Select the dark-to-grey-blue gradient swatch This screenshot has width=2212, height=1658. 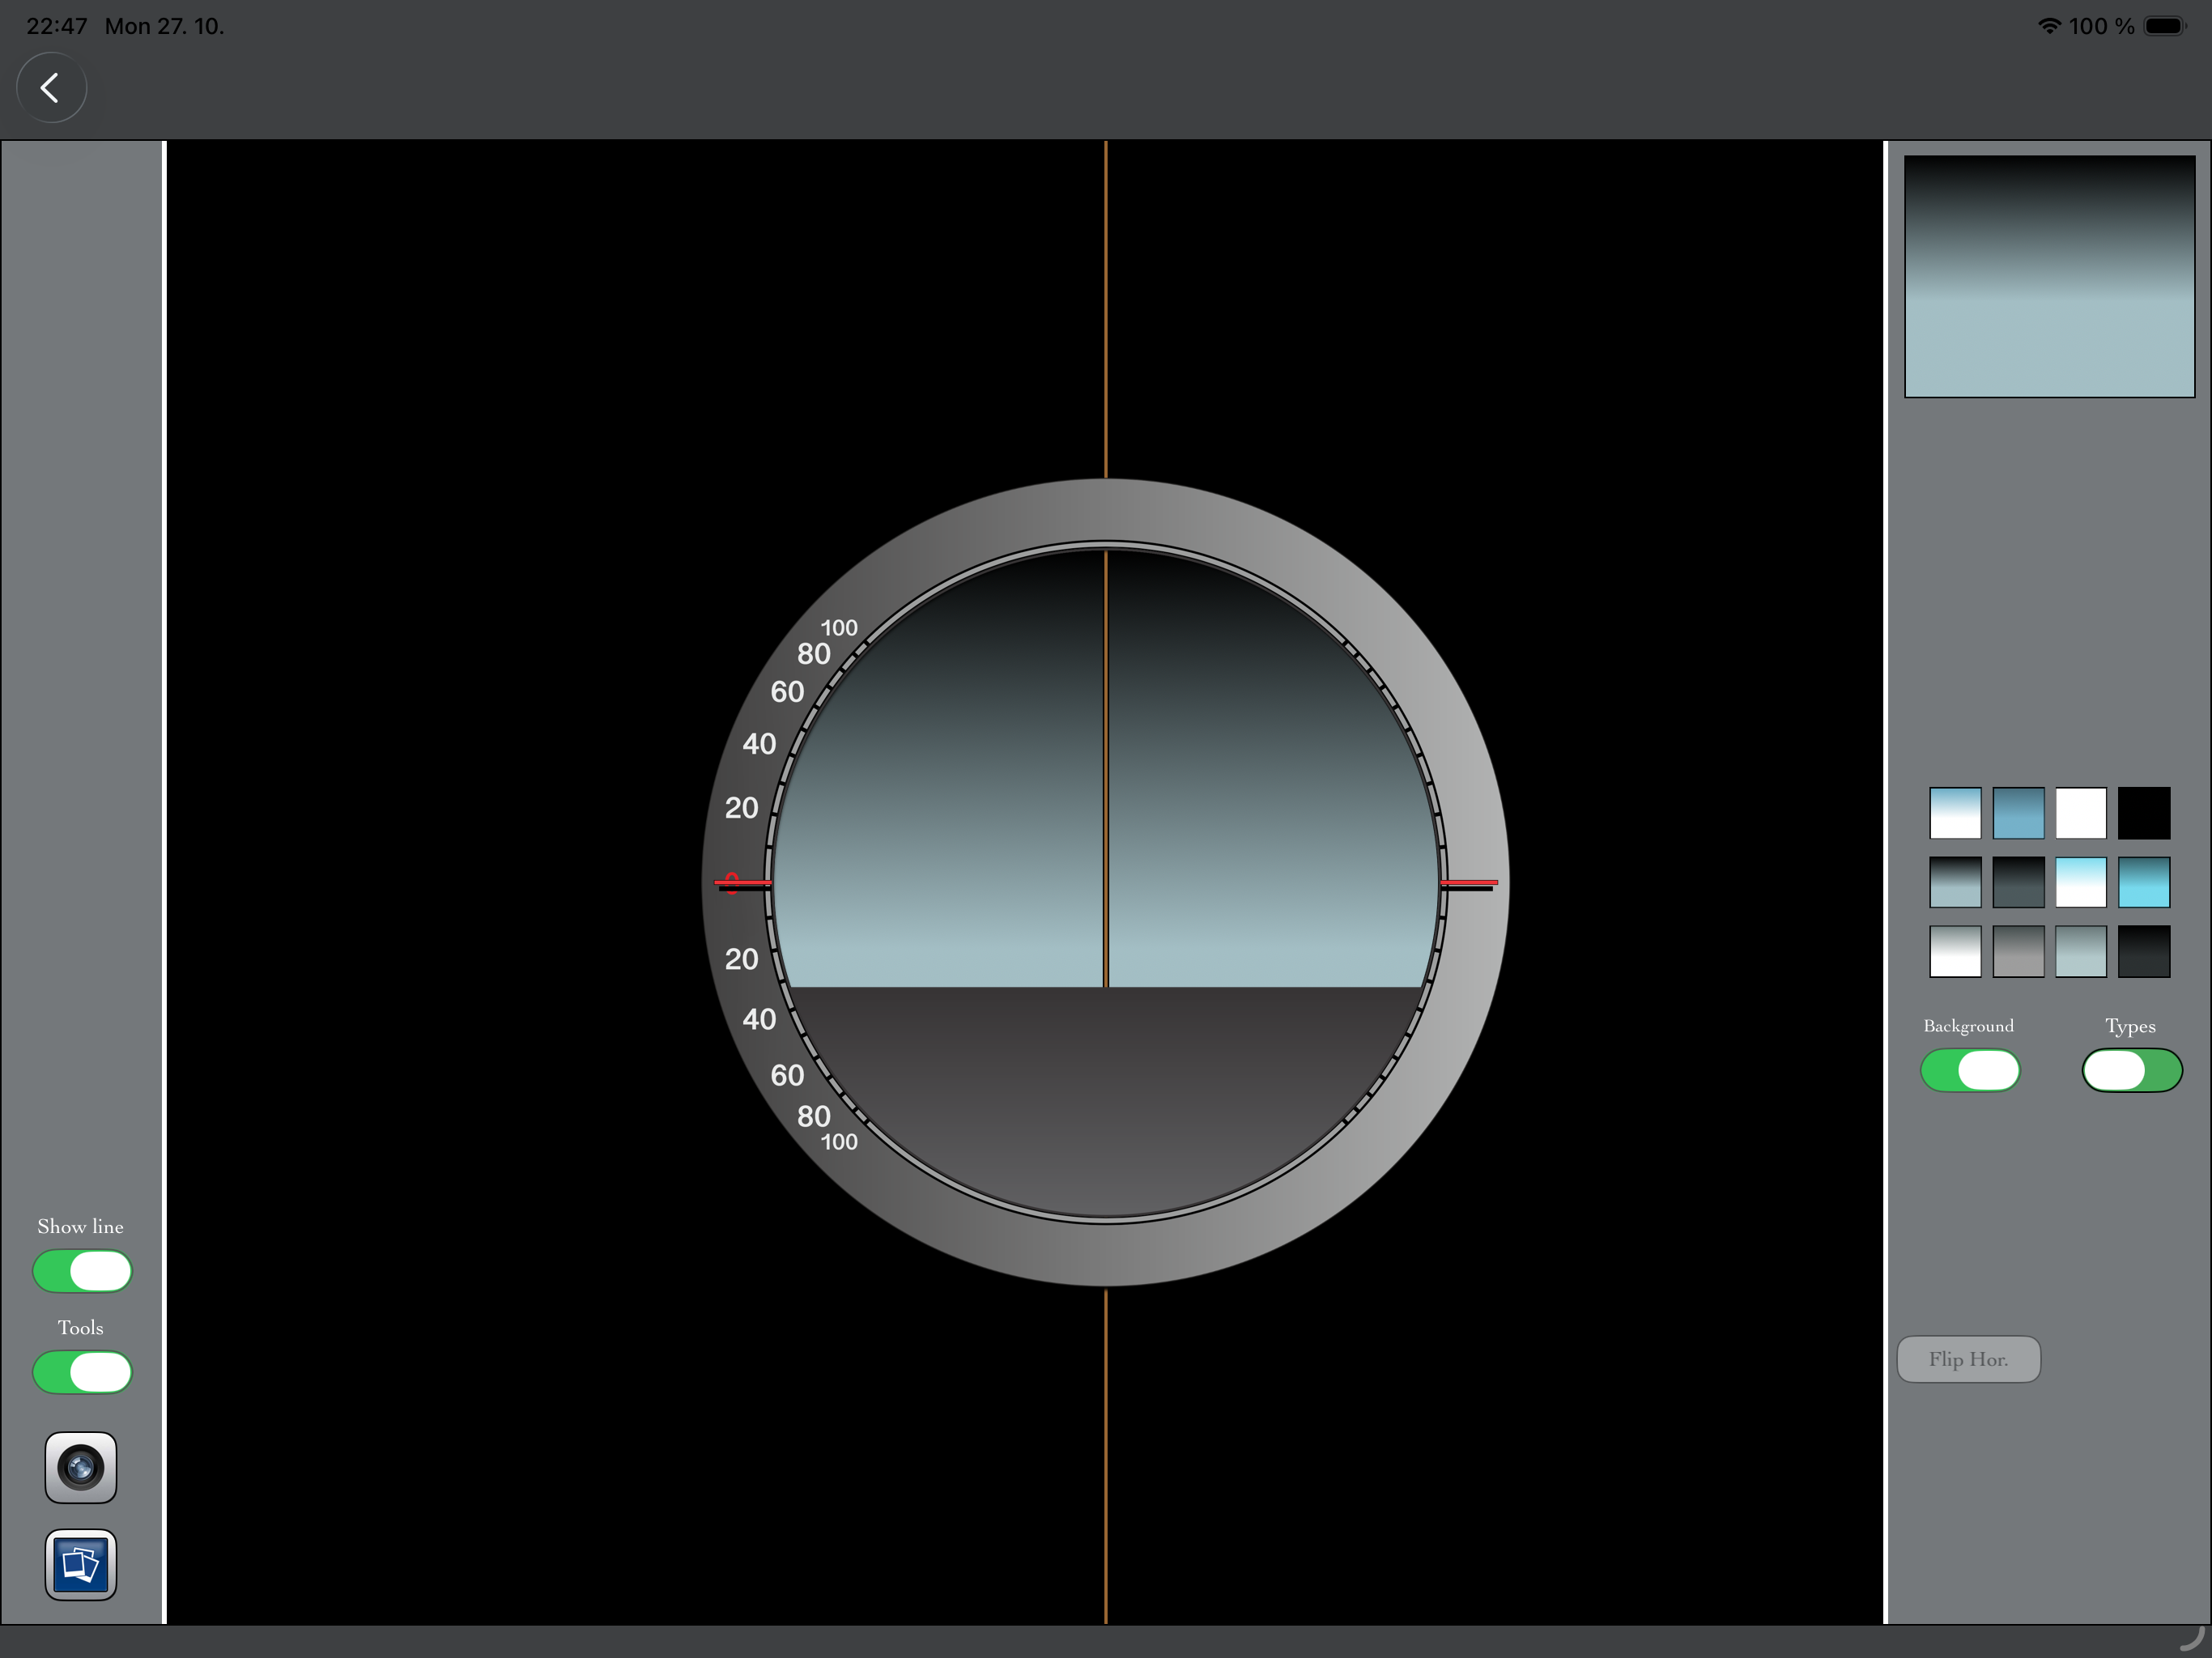coord(1955,882)
